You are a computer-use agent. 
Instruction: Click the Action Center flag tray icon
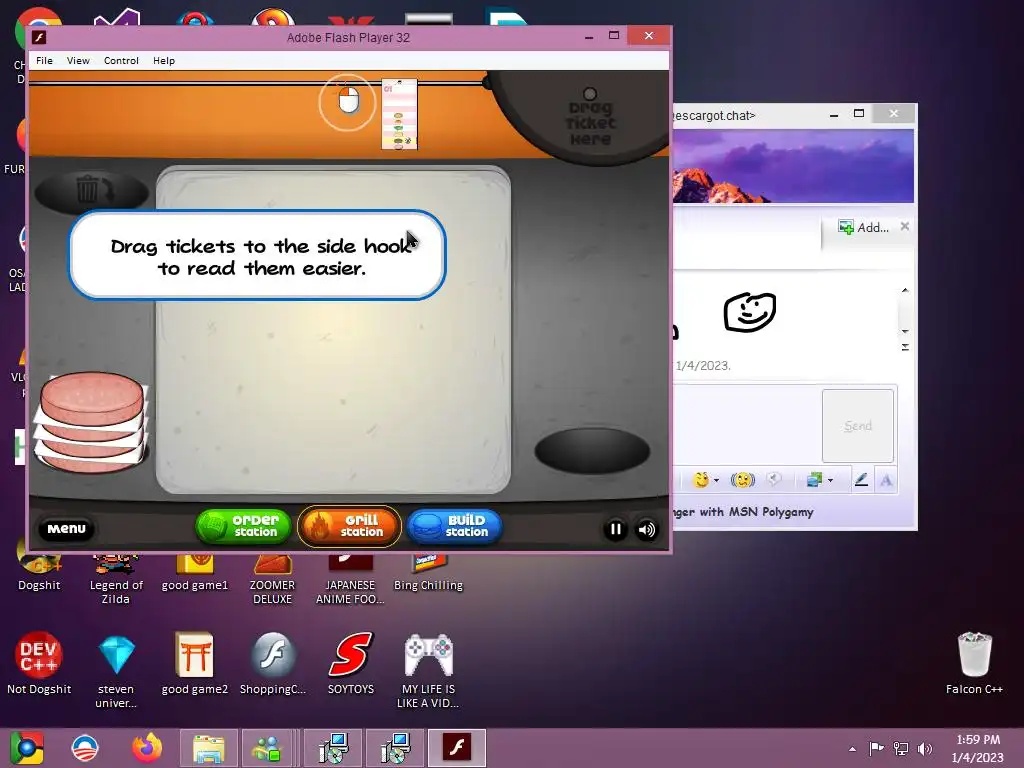[876, 748]
